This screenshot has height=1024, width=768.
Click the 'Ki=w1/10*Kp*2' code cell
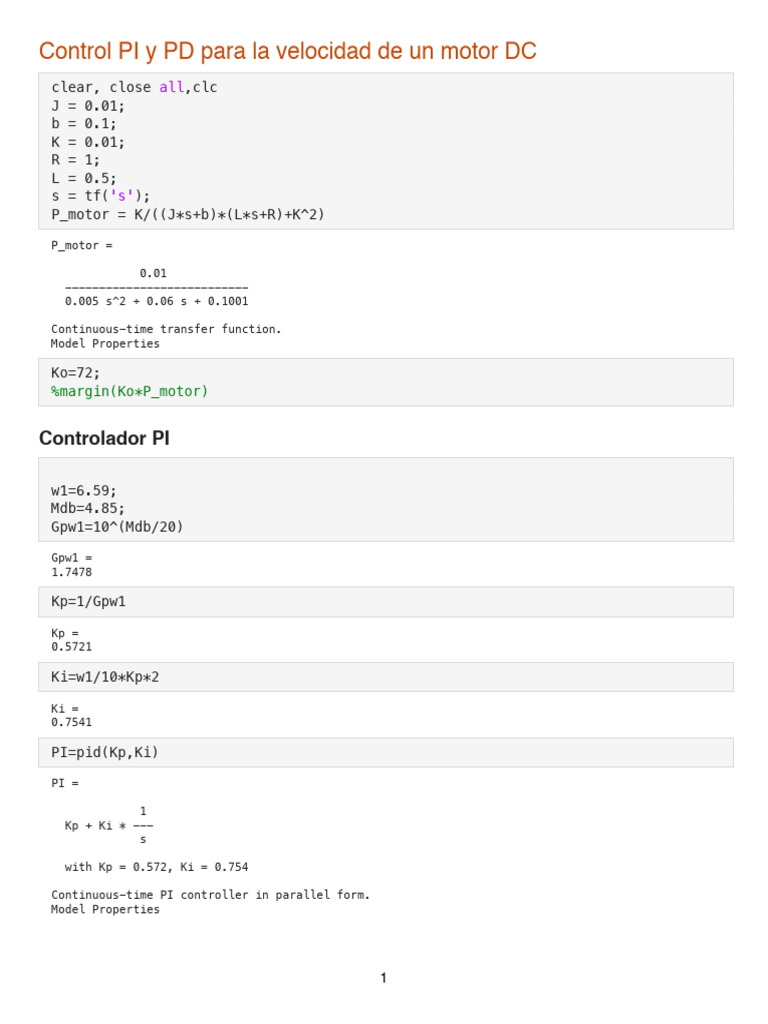click(x=386, y=677)
